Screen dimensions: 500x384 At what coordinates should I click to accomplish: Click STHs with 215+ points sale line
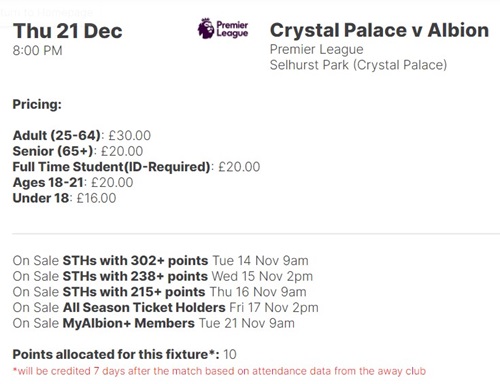(x=159, y=292)
